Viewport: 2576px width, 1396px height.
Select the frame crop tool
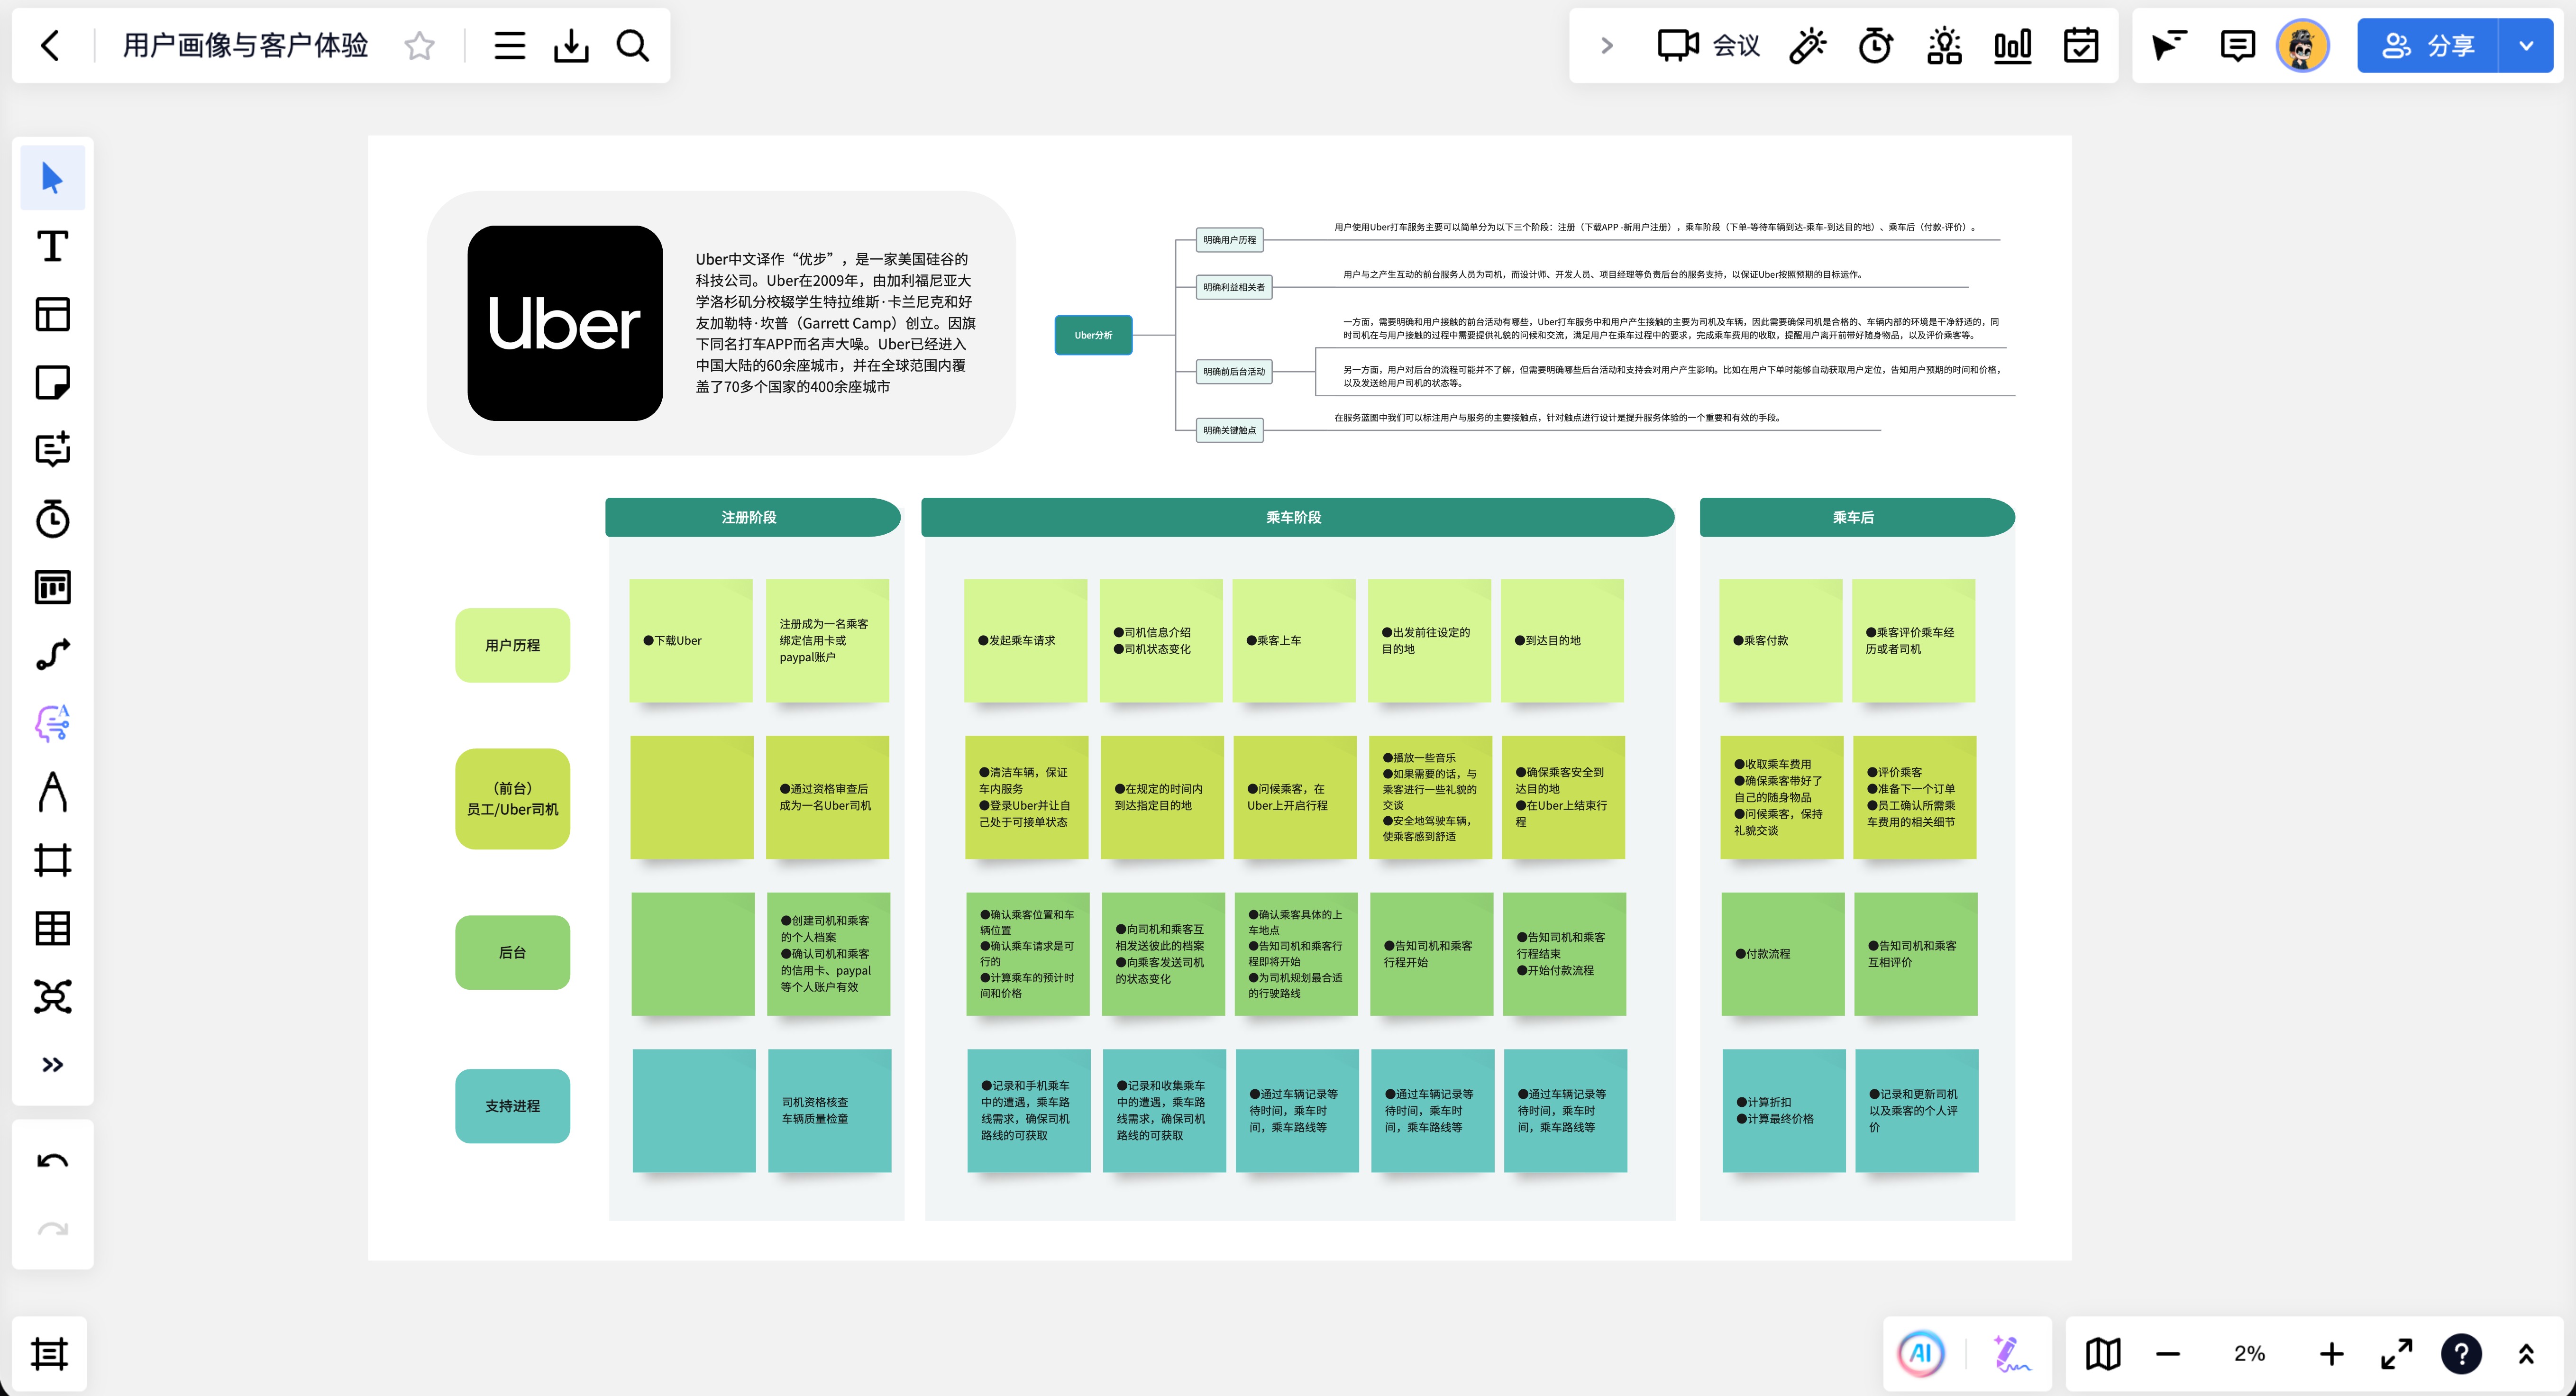tap(52, 860)
